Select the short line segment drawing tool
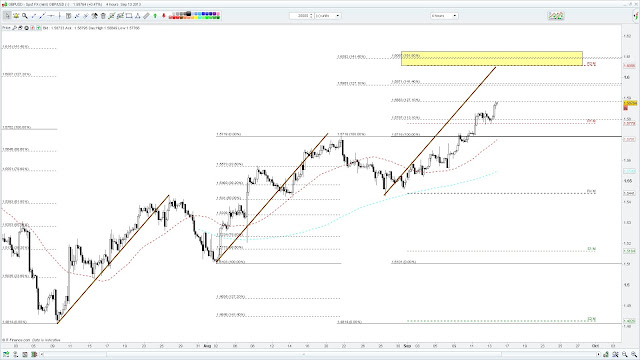 tap(33, 16)
